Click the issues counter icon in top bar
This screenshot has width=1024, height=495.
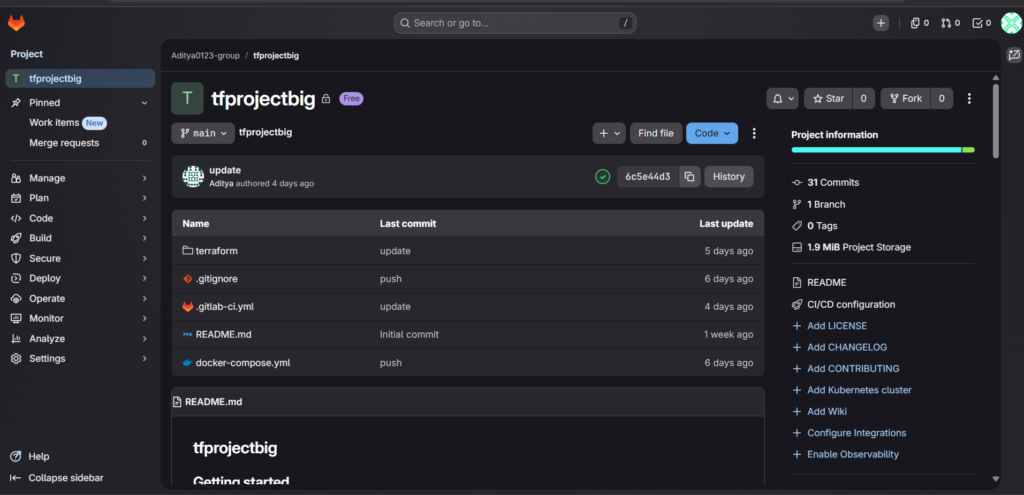coord(919,23)
